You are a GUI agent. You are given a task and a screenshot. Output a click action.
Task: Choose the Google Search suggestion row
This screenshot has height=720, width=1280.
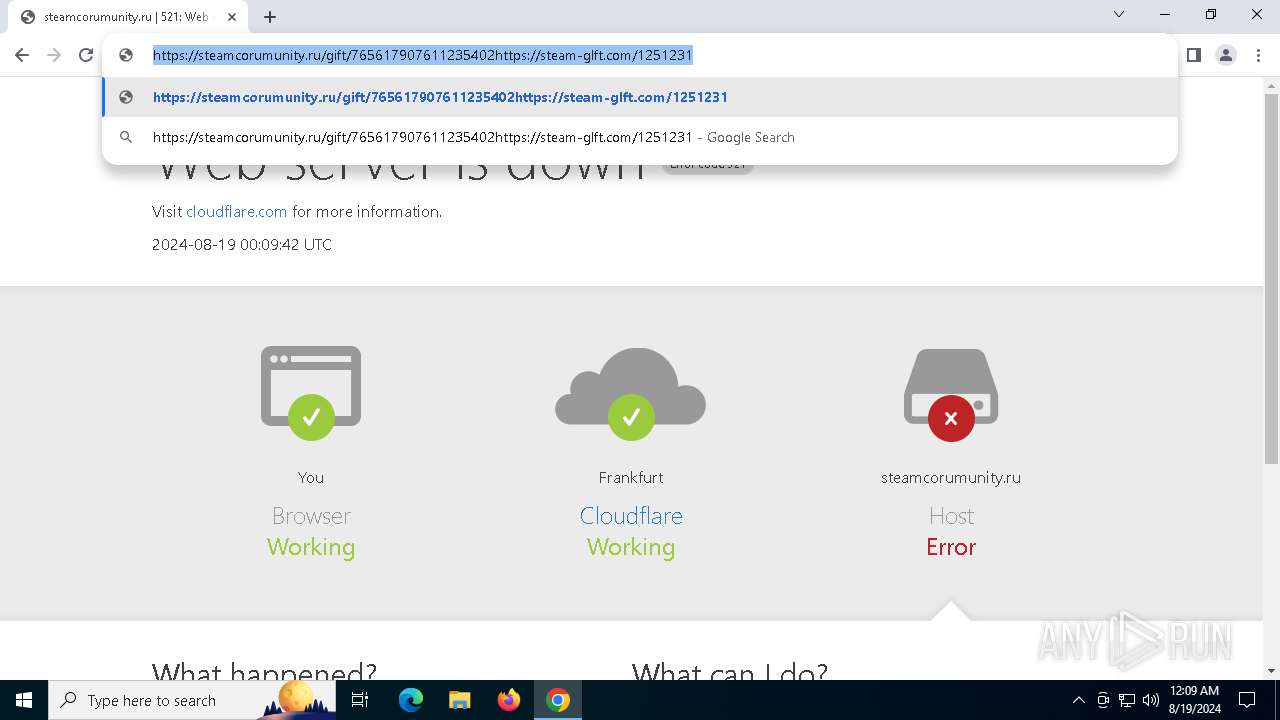click(x=640, y=137)
